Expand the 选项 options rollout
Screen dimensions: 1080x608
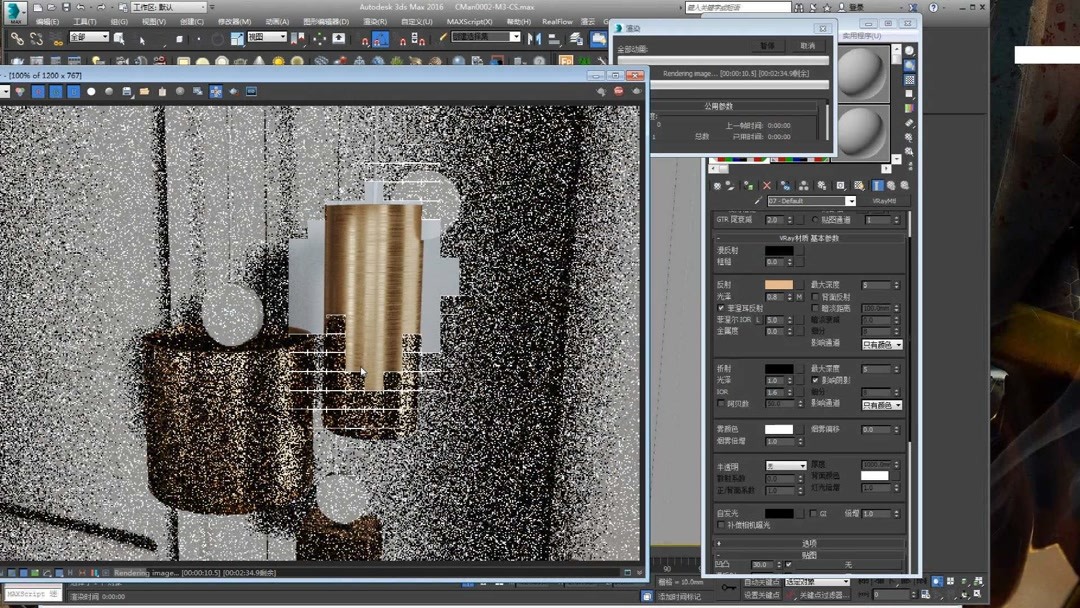pos(809,543)
